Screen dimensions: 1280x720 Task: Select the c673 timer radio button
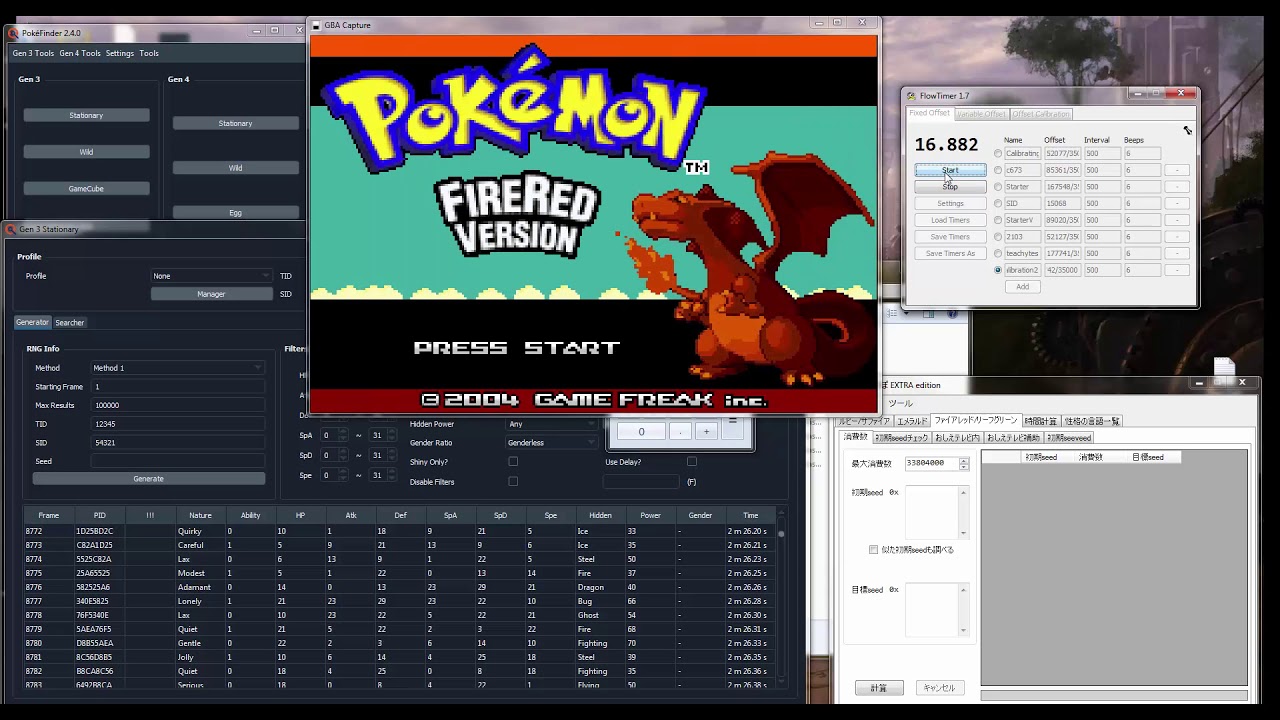[998, 170]
